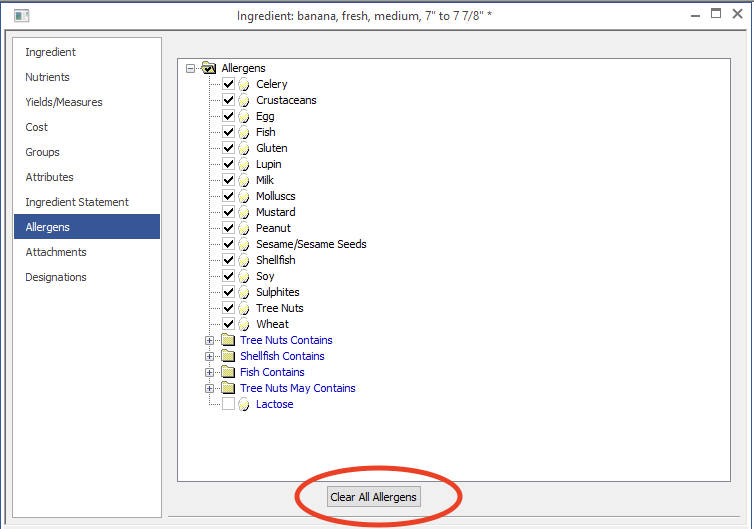Go to Yields/Measures section

tap(87, 102)
